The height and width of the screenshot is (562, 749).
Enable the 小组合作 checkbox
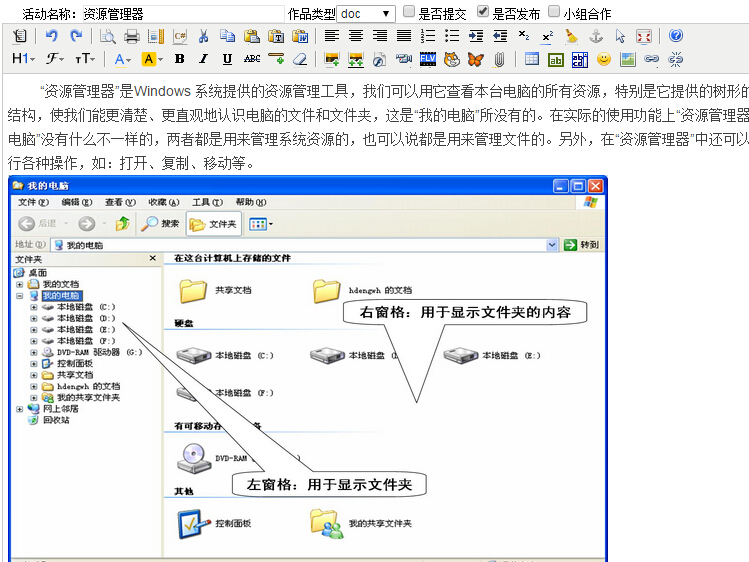click(x=554, y=11)
